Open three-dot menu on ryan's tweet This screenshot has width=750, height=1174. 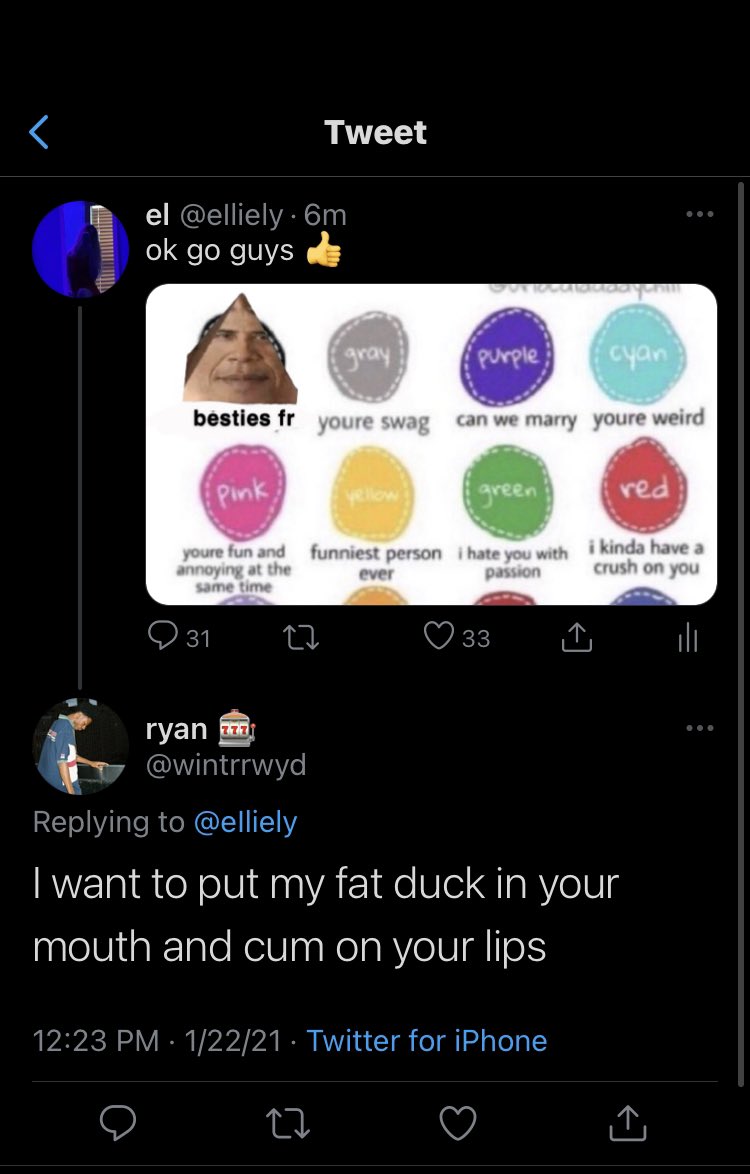point(699,728)
